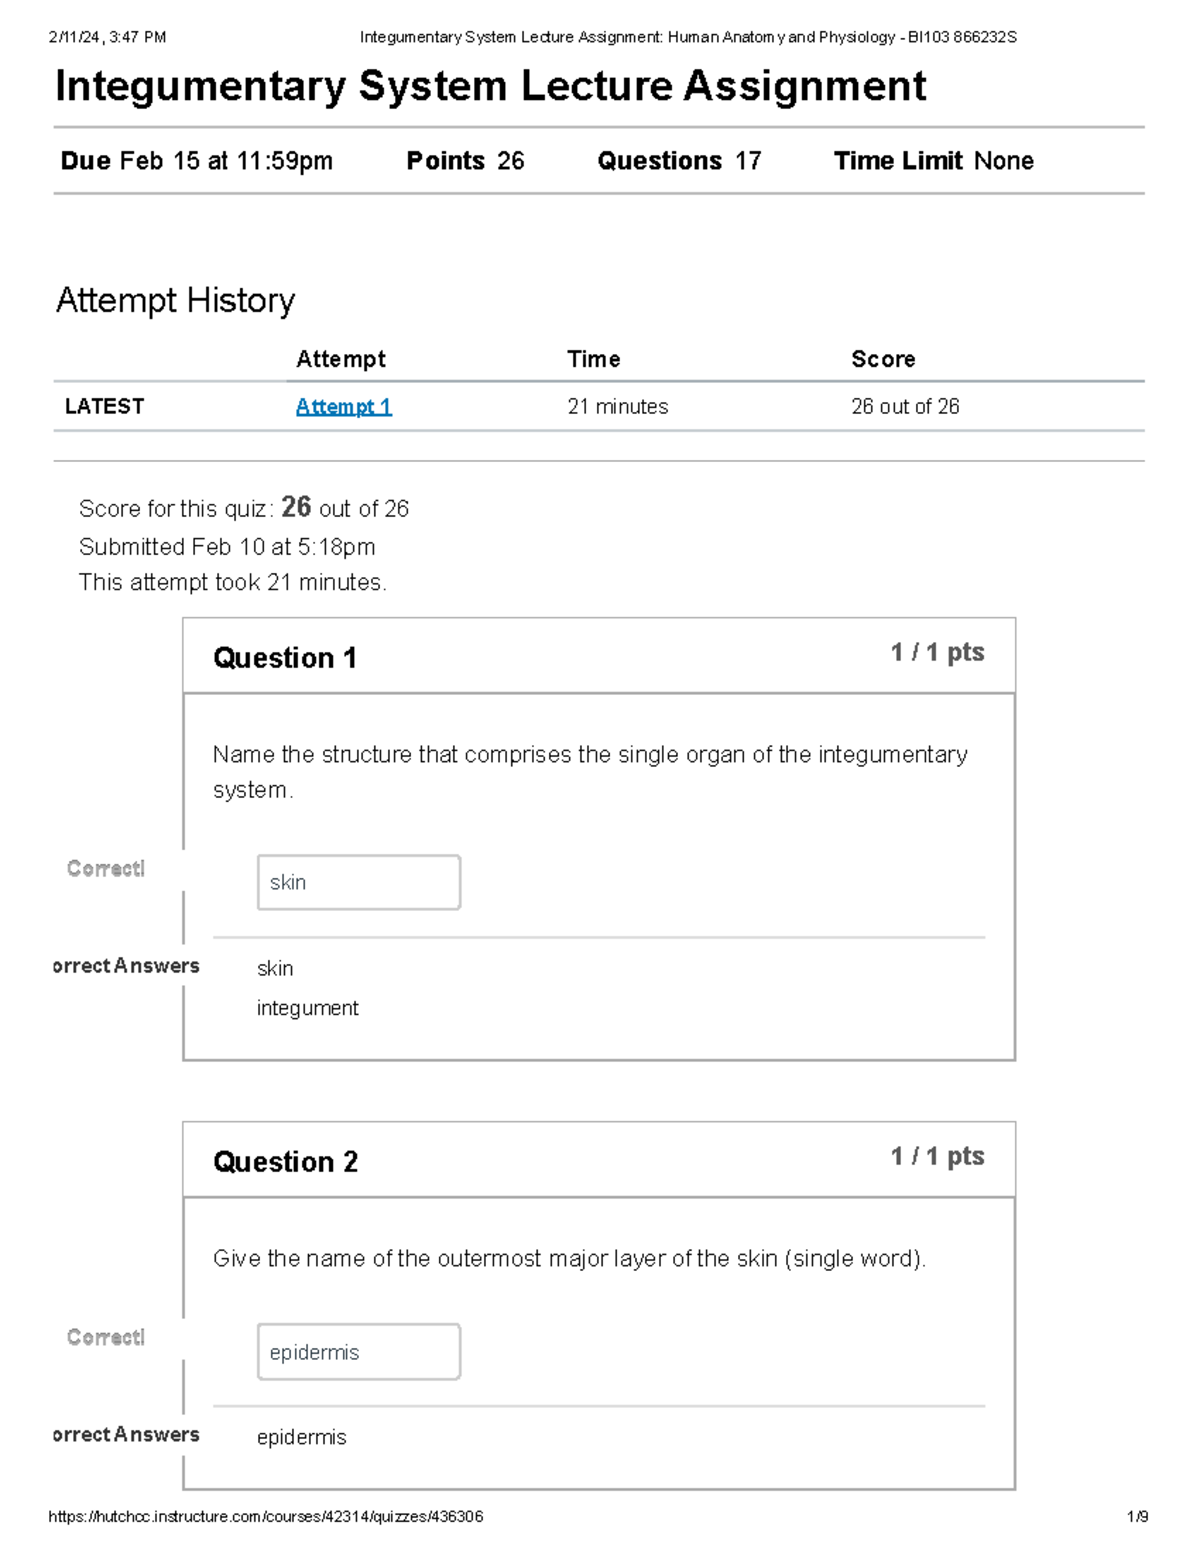Click the 'Questions 17' label
The height and width of the screenshot is (1553, 1200).
click(679, 161)
